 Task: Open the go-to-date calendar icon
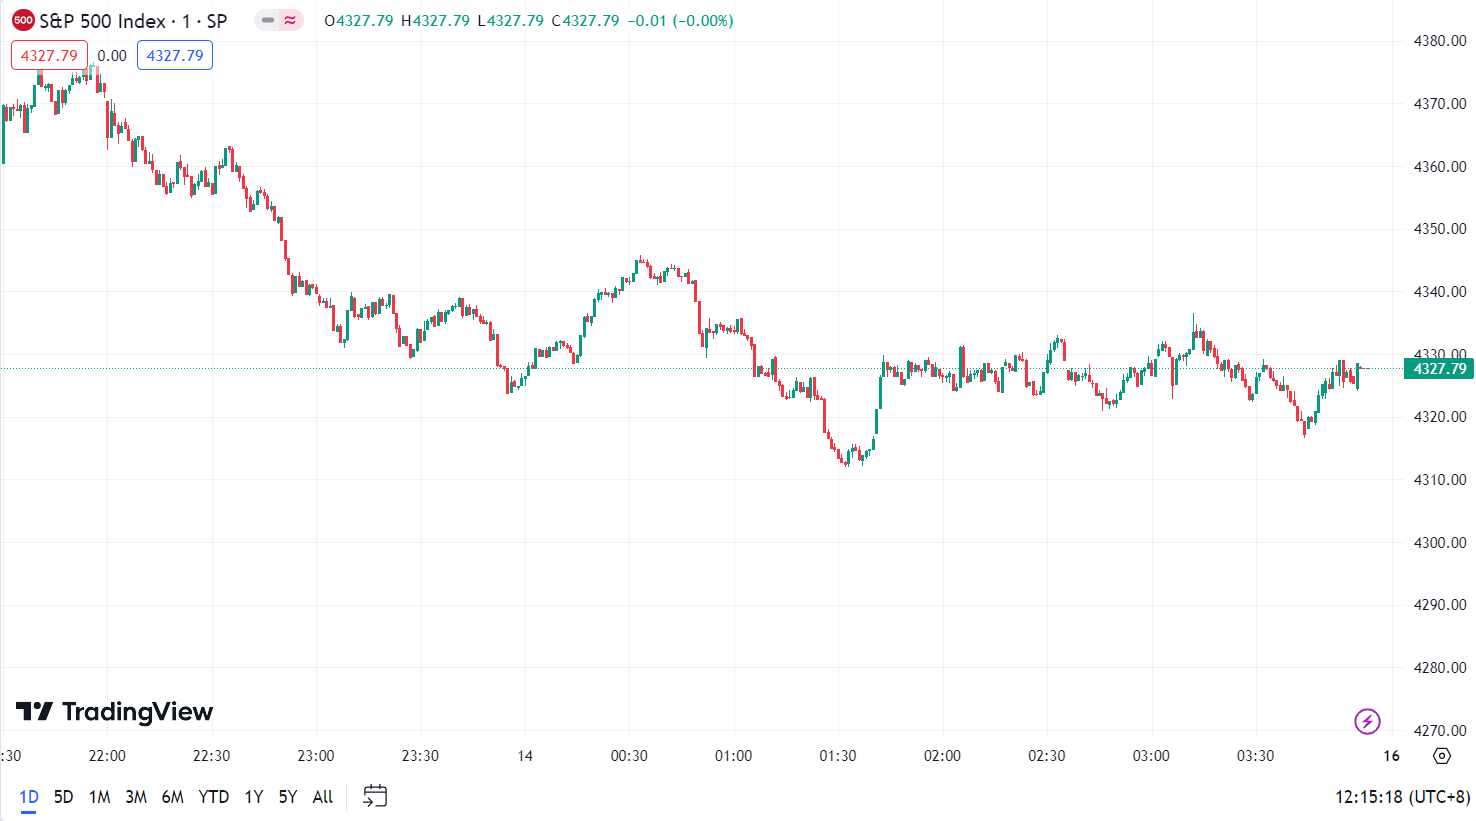(x=375, y=796)
